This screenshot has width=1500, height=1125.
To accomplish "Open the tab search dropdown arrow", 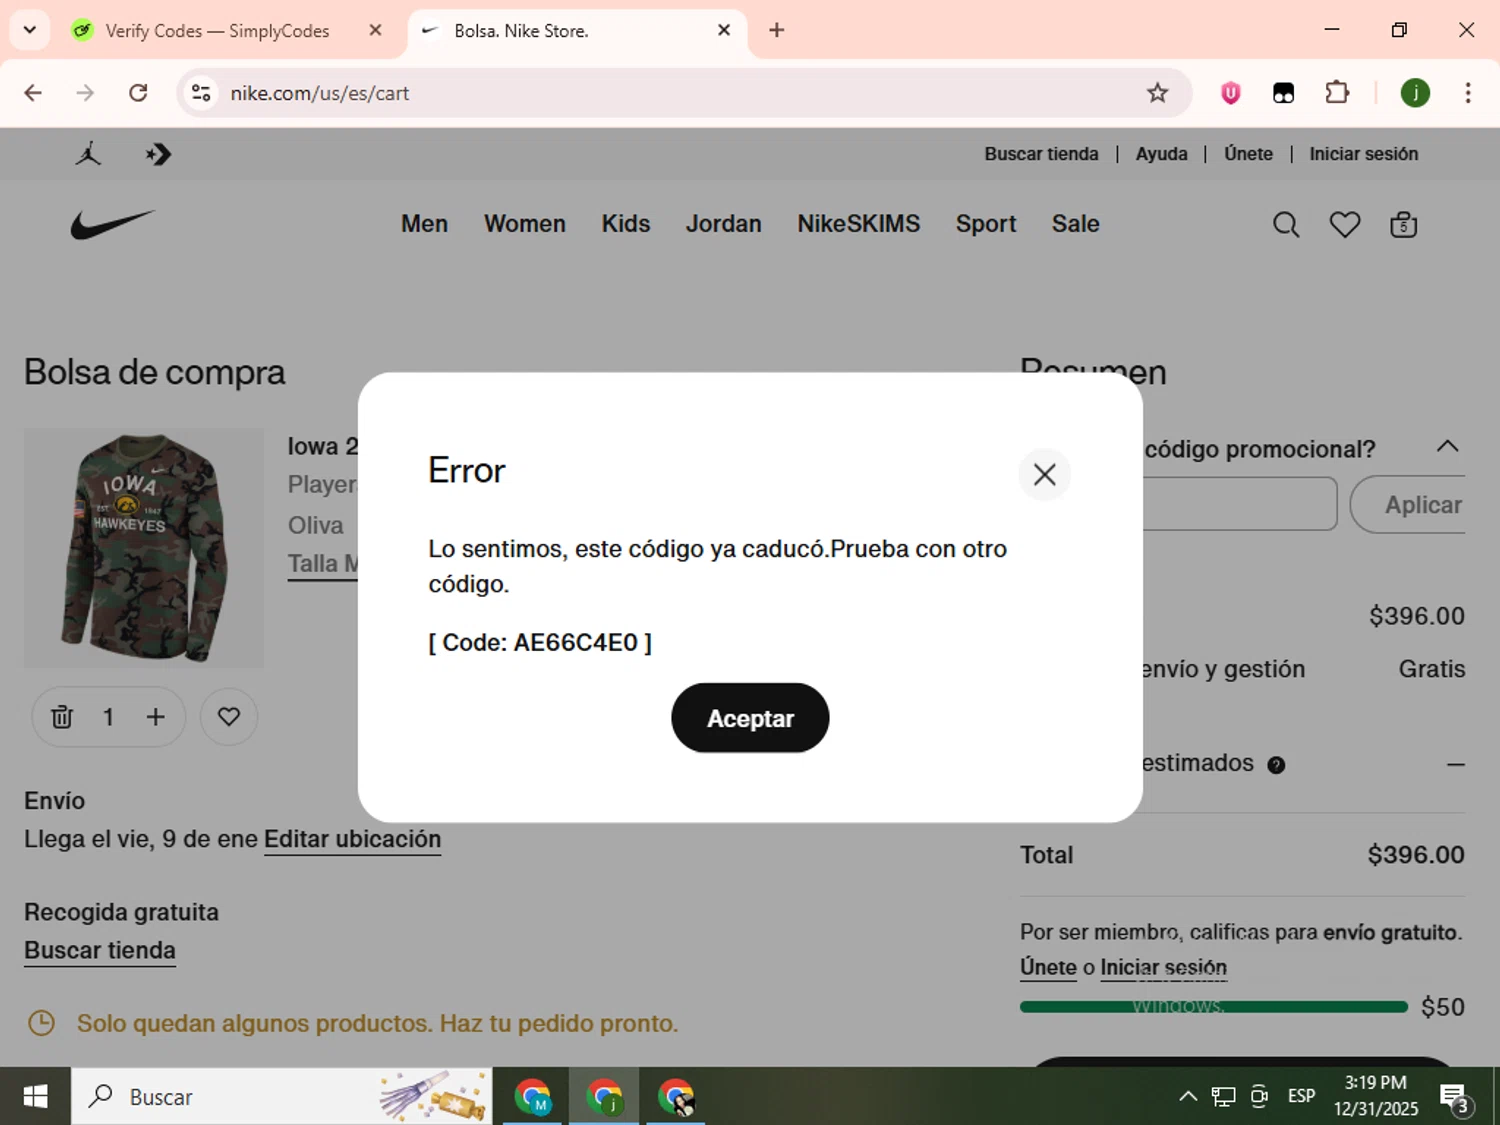I will (30, 30).
